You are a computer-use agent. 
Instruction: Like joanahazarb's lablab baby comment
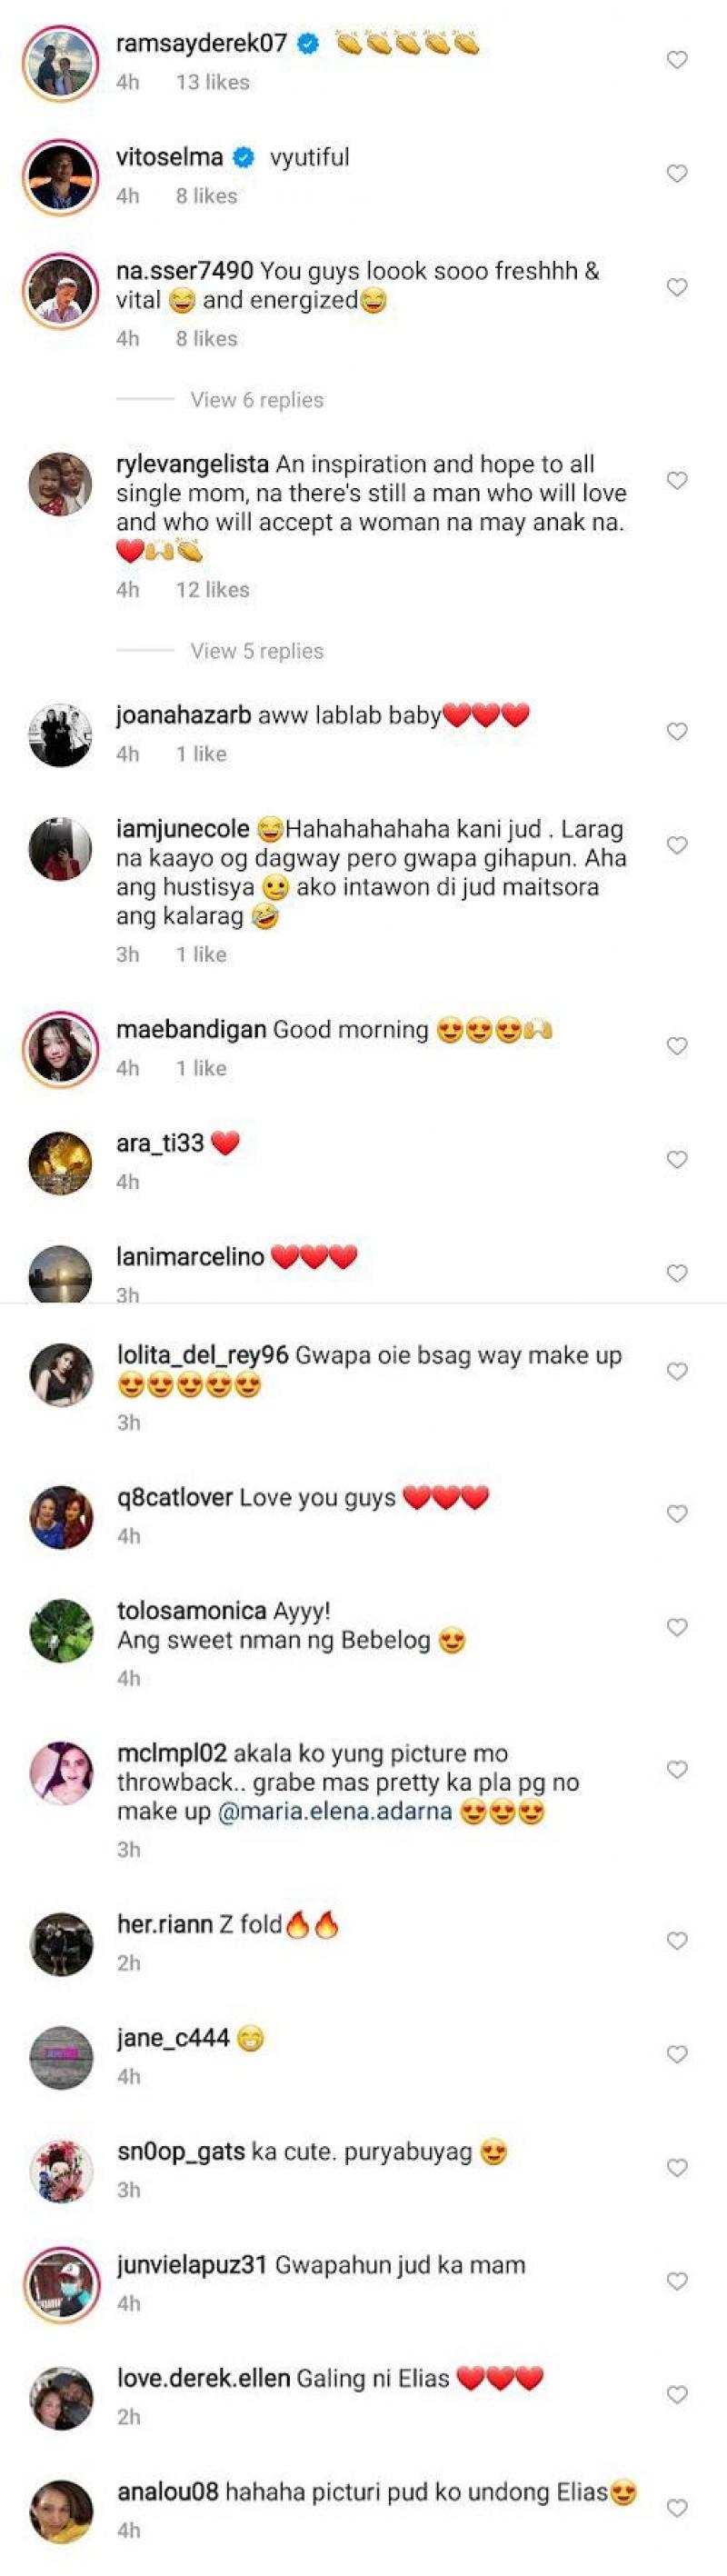coord(677,732)
